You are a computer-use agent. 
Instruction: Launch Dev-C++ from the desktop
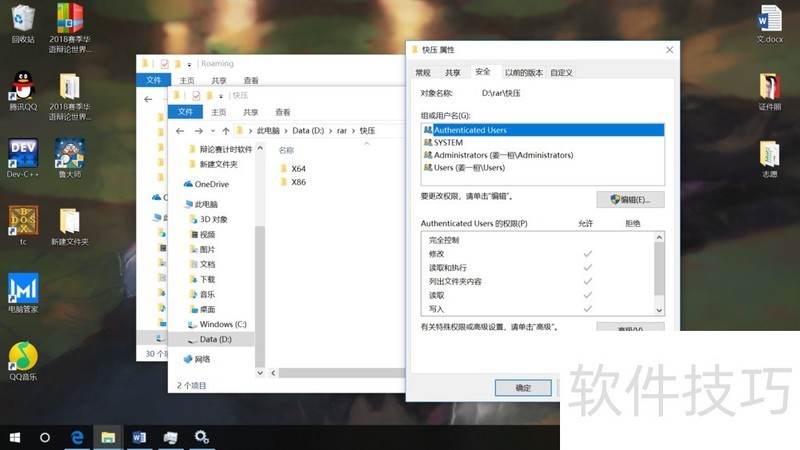(23, 157)
